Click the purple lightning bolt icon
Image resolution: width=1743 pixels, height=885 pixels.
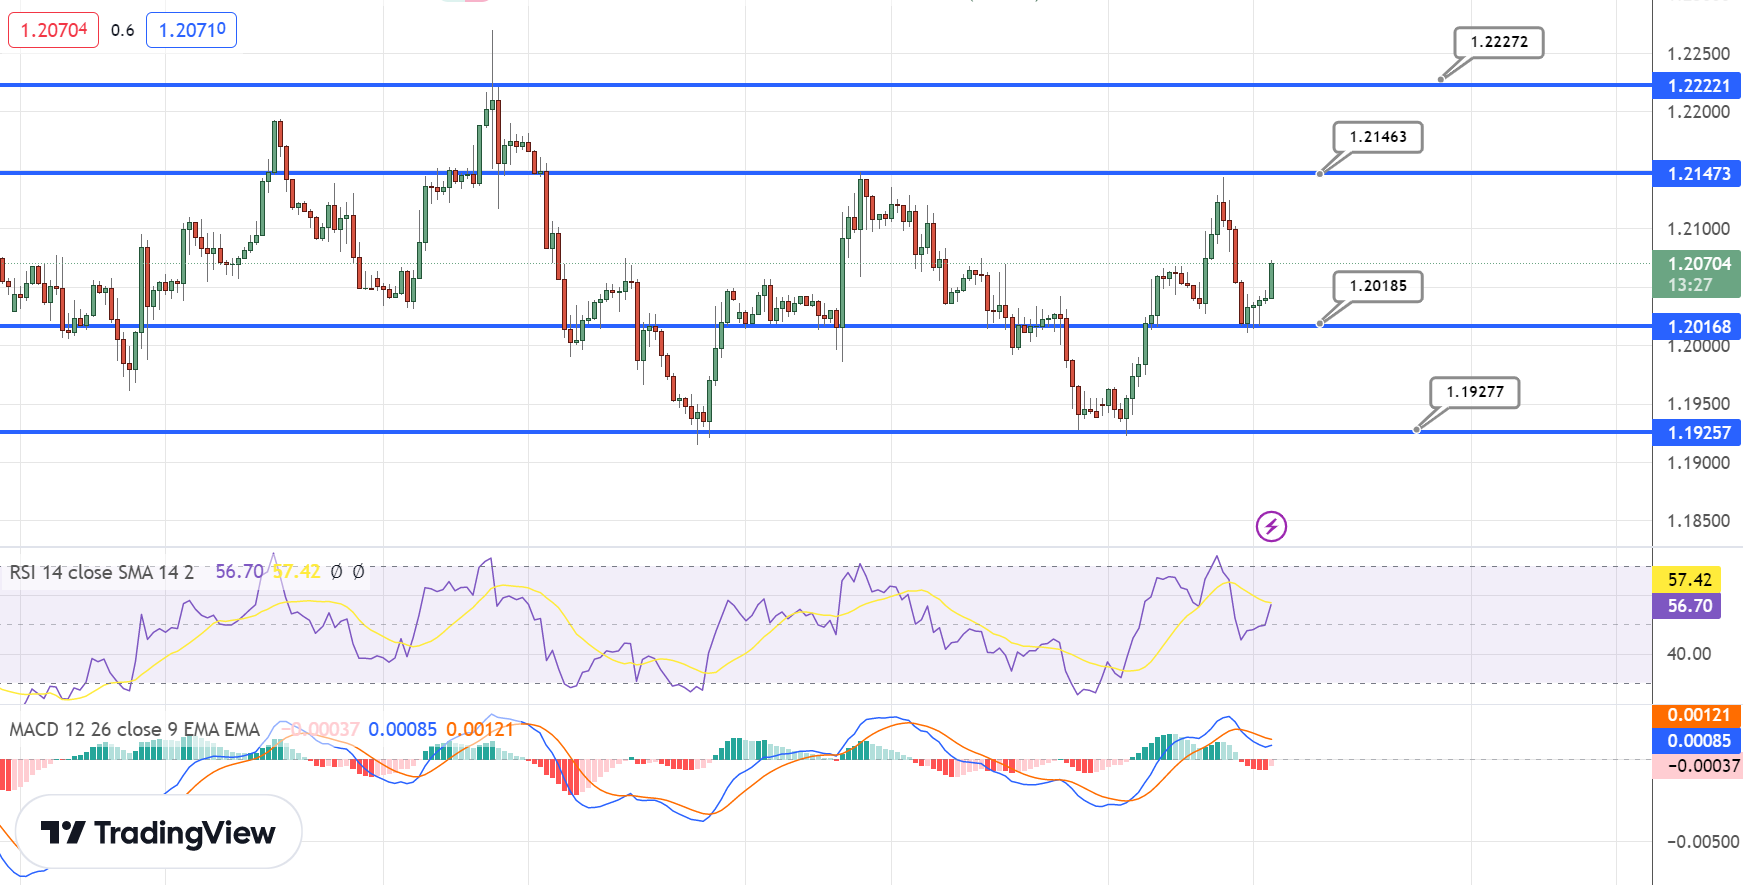[1271, 526]
